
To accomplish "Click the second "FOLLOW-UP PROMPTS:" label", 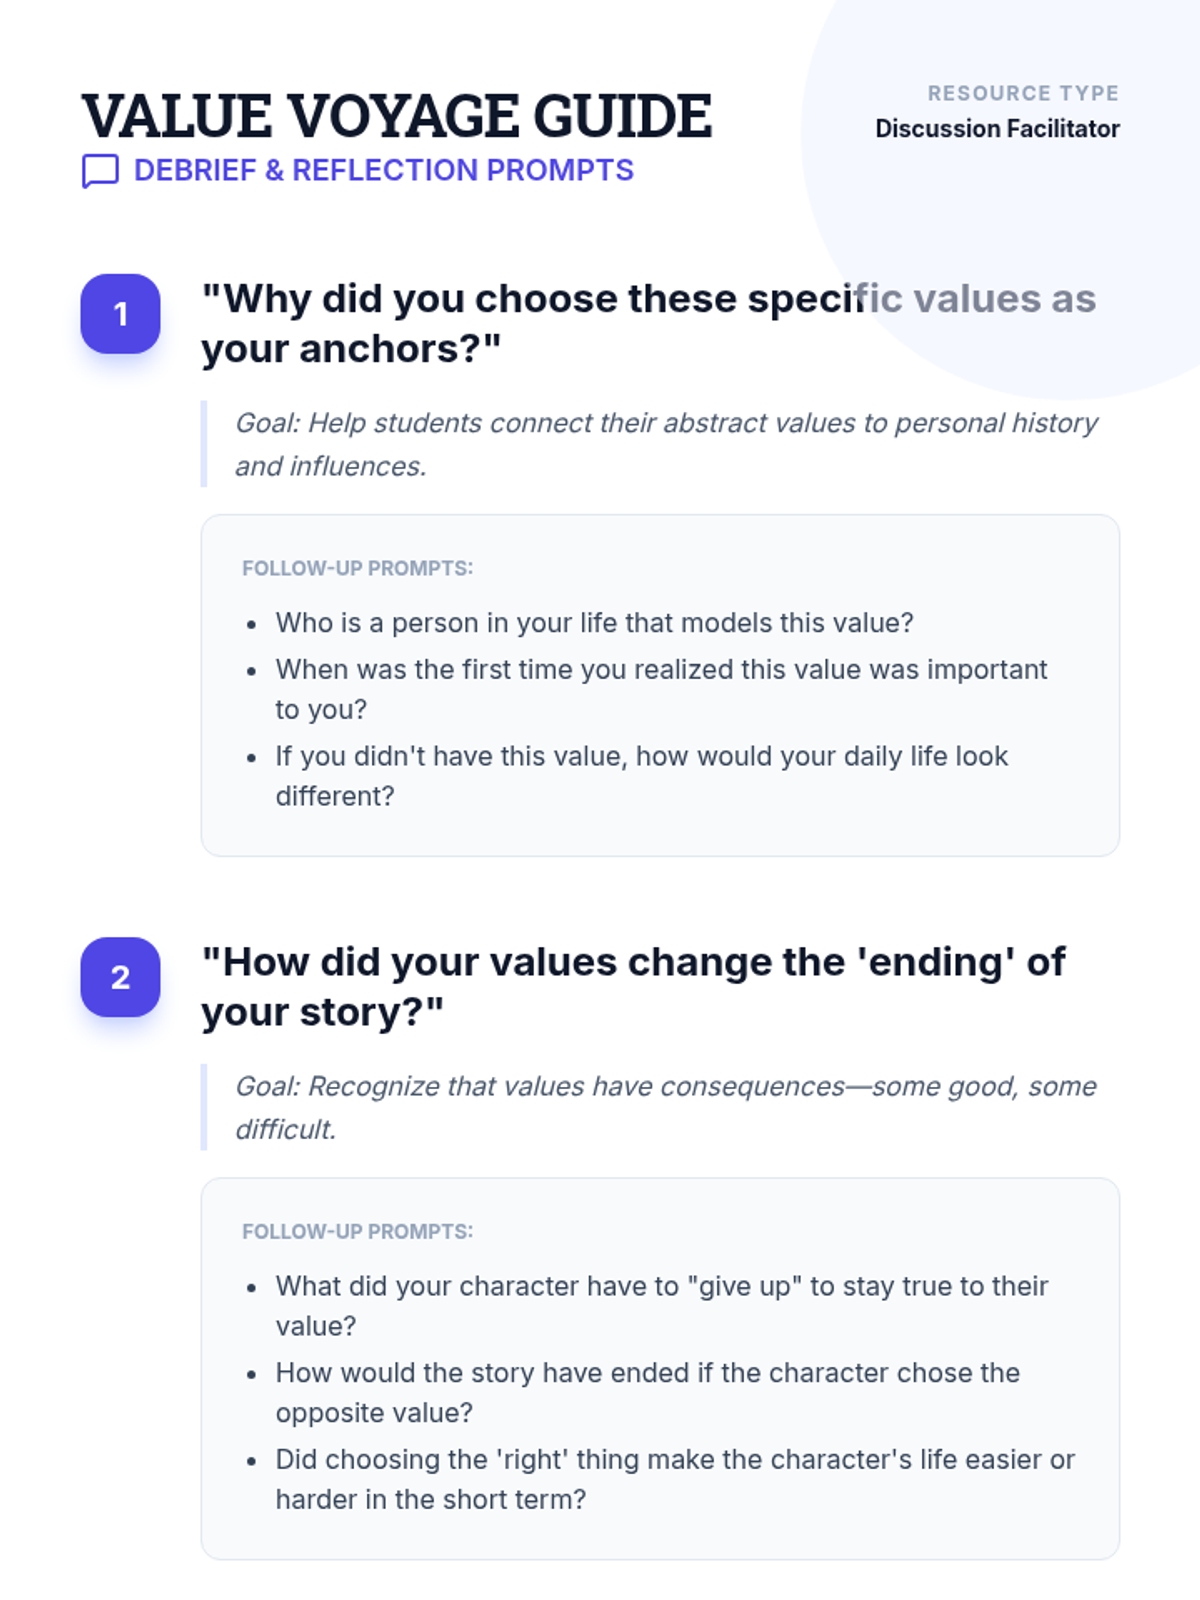I will 357,1231.
